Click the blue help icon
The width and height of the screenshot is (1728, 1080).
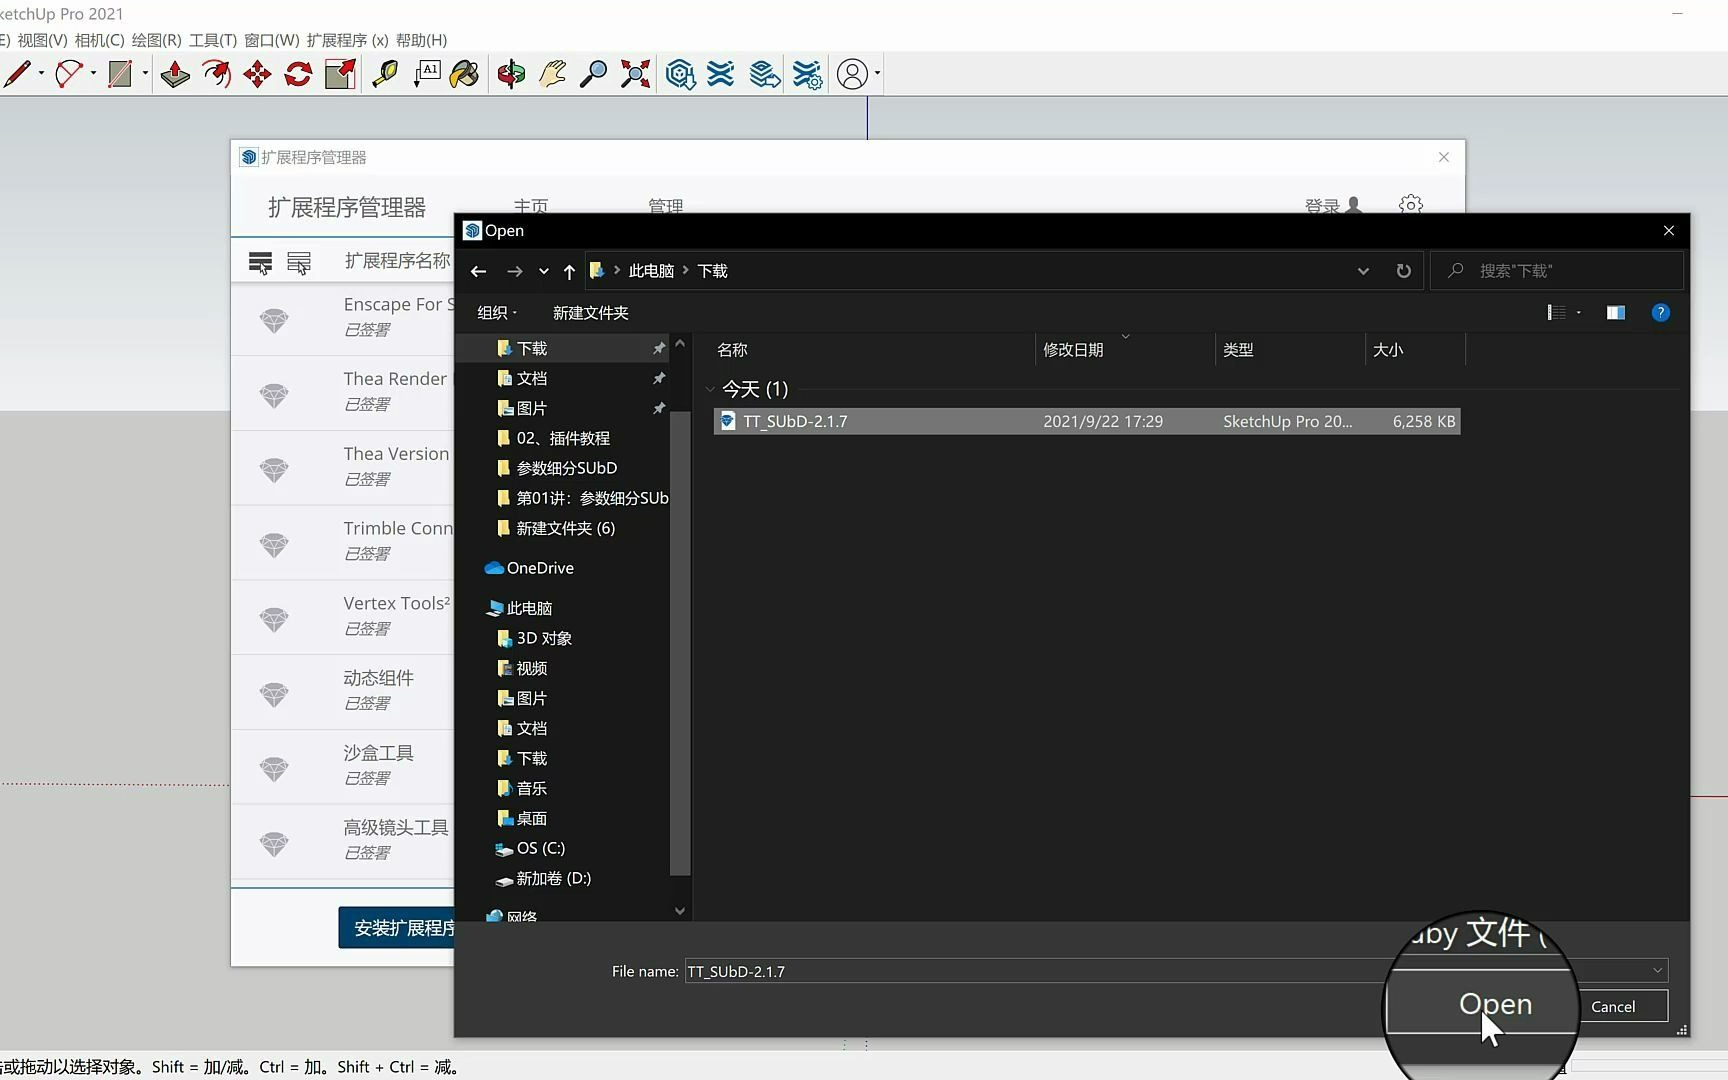pyautogui.click(x=1660, y=313)
